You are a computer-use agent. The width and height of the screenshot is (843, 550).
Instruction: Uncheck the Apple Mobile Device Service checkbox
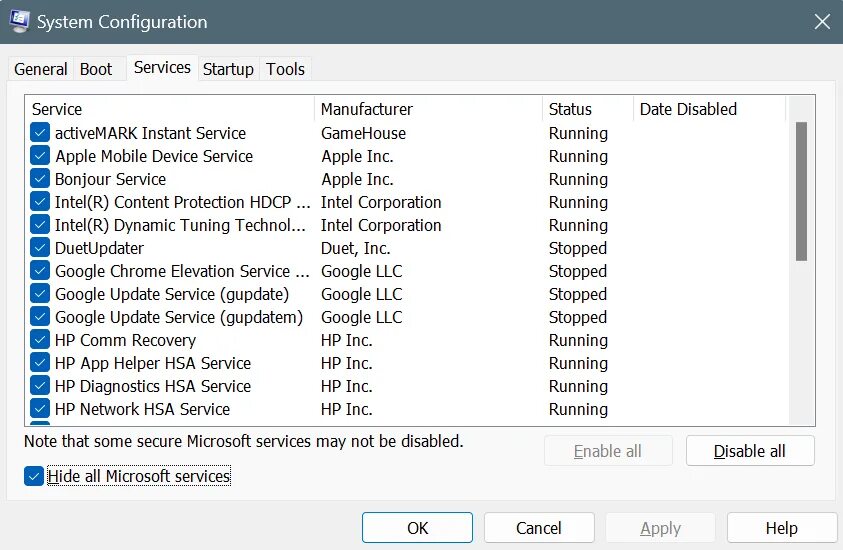(40, 156)
